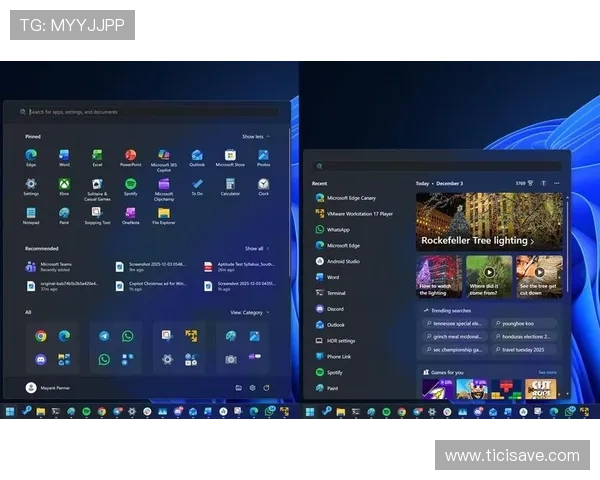Click the power icon beside the user profile
Image resolution: width=600 pixels, height=480 pixels.
[x=266, y=388]
